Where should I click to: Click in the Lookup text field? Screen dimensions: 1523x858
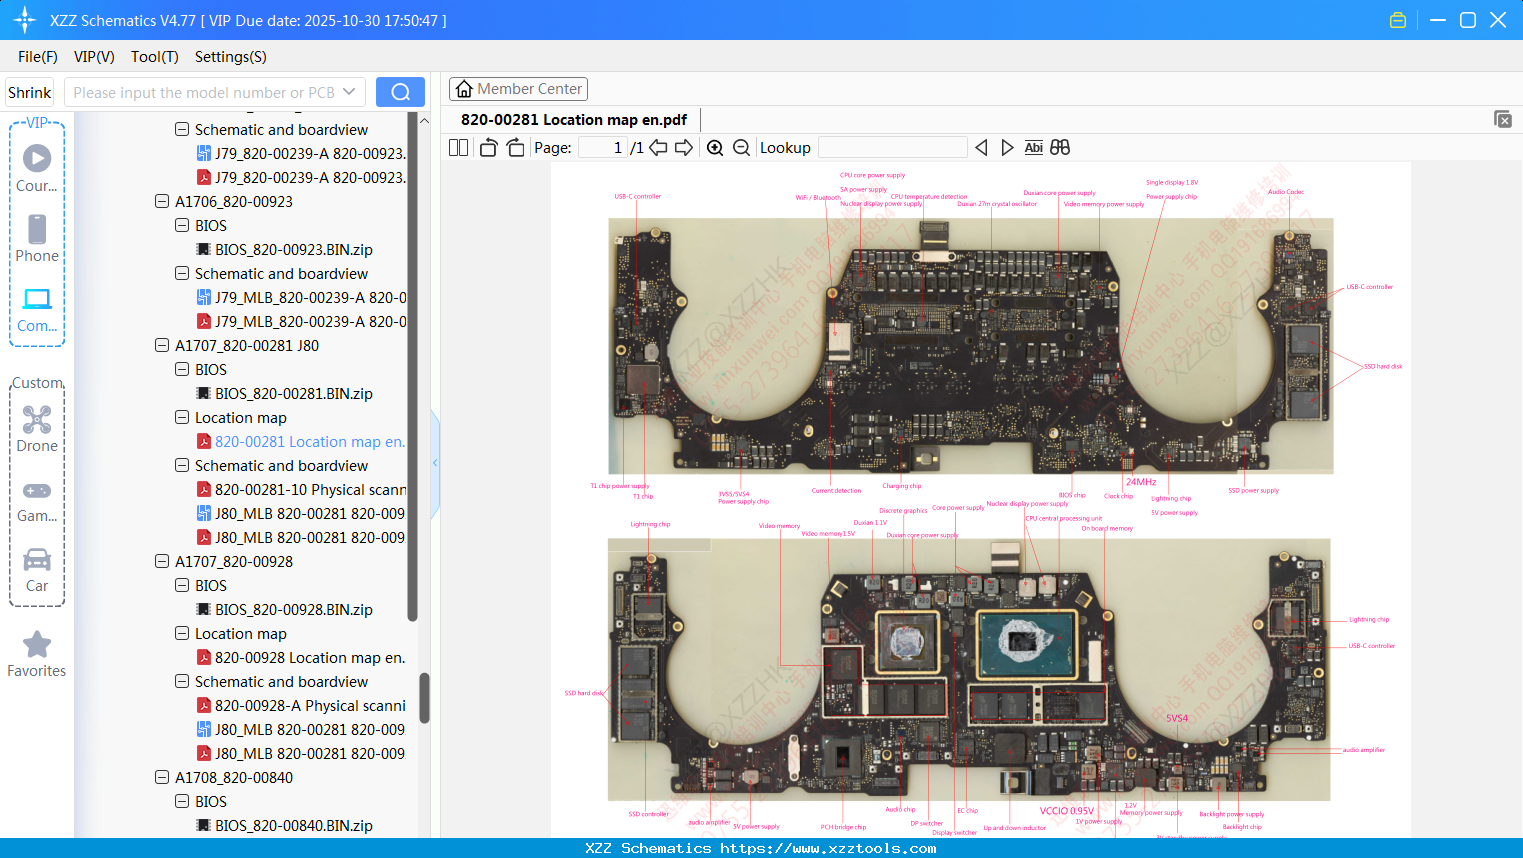tap(892, 148)
